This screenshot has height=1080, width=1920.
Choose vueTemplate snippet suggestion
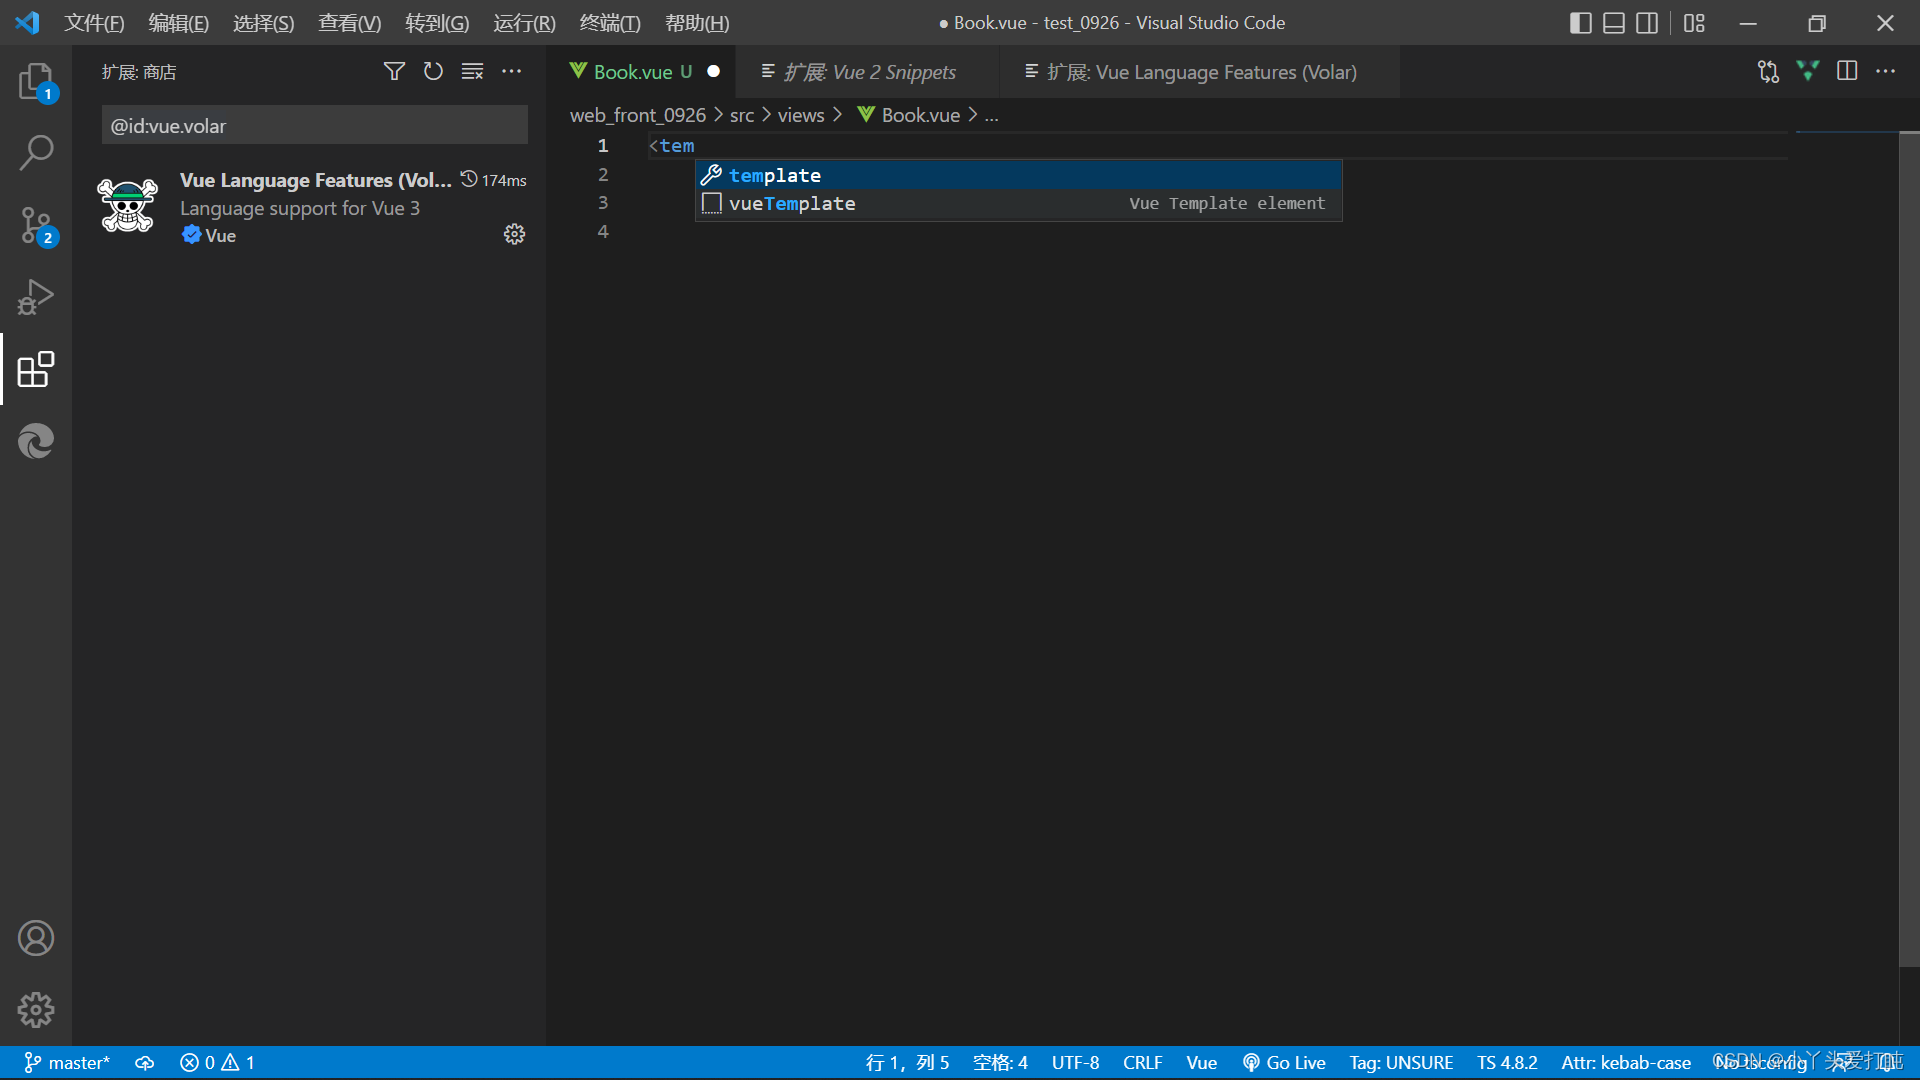pos(1019,203)
